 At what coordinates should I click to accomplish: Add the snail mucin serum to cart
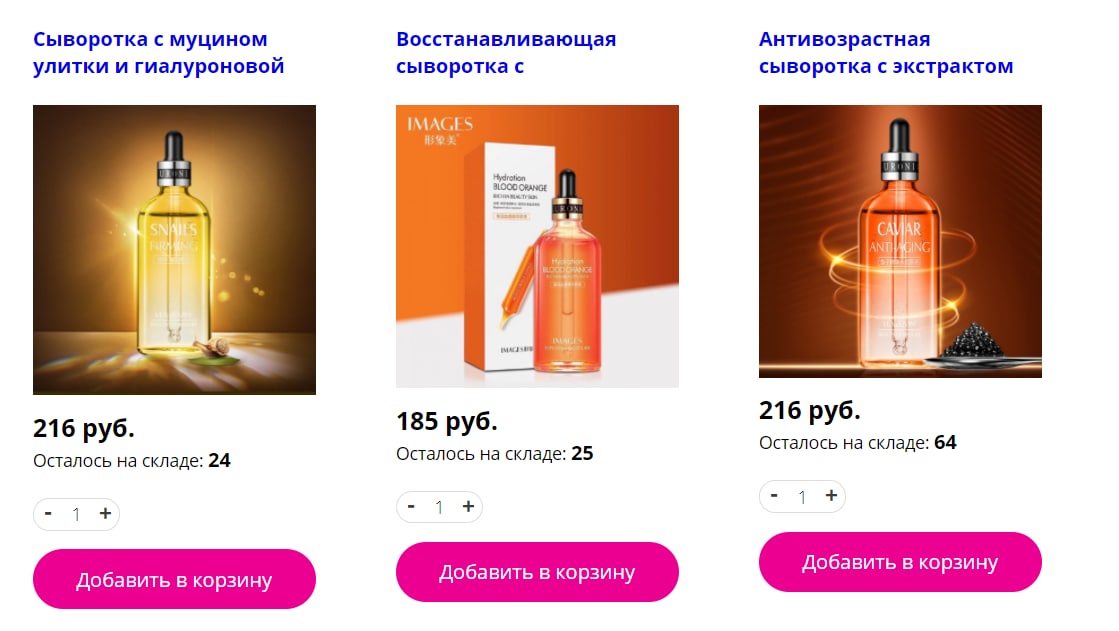174,579
